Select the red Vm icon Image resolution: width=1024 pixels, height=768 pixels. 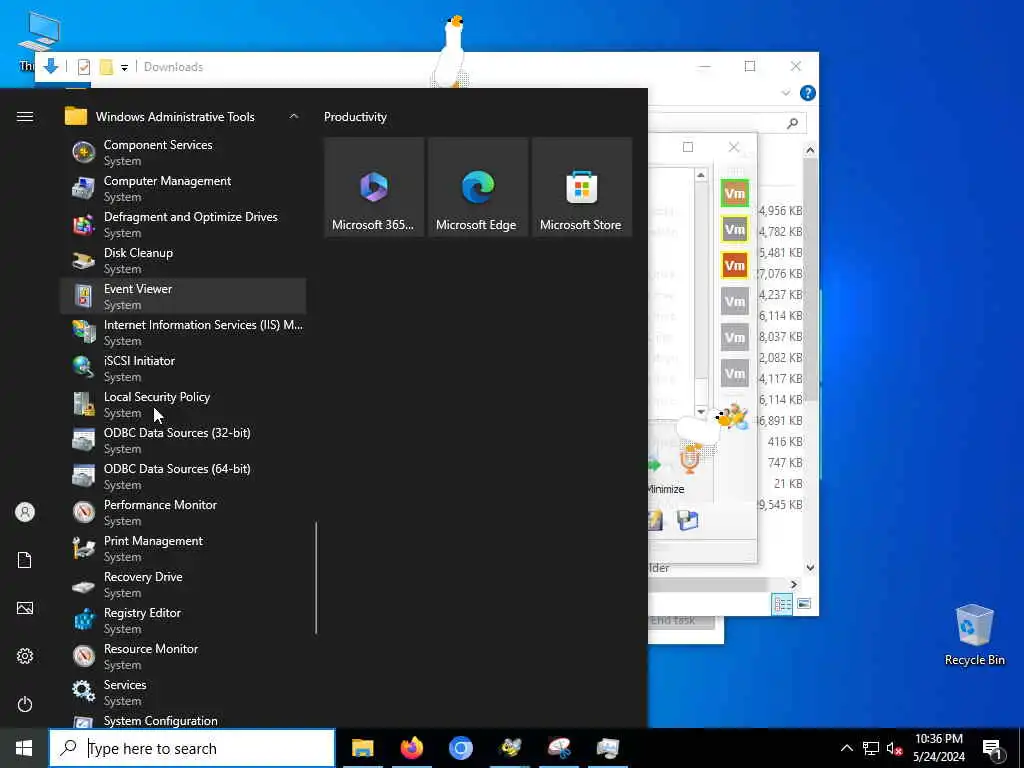pos(735,265)
